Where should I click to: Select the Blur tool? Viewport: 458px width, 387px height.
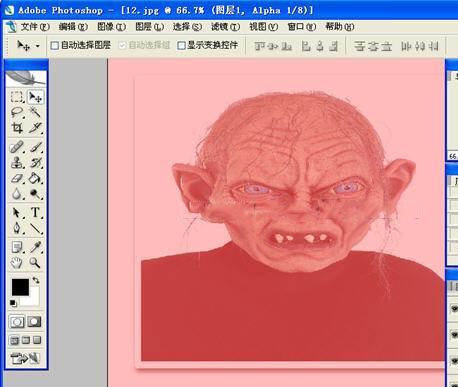pyautogui.click(x=17, y=193)
